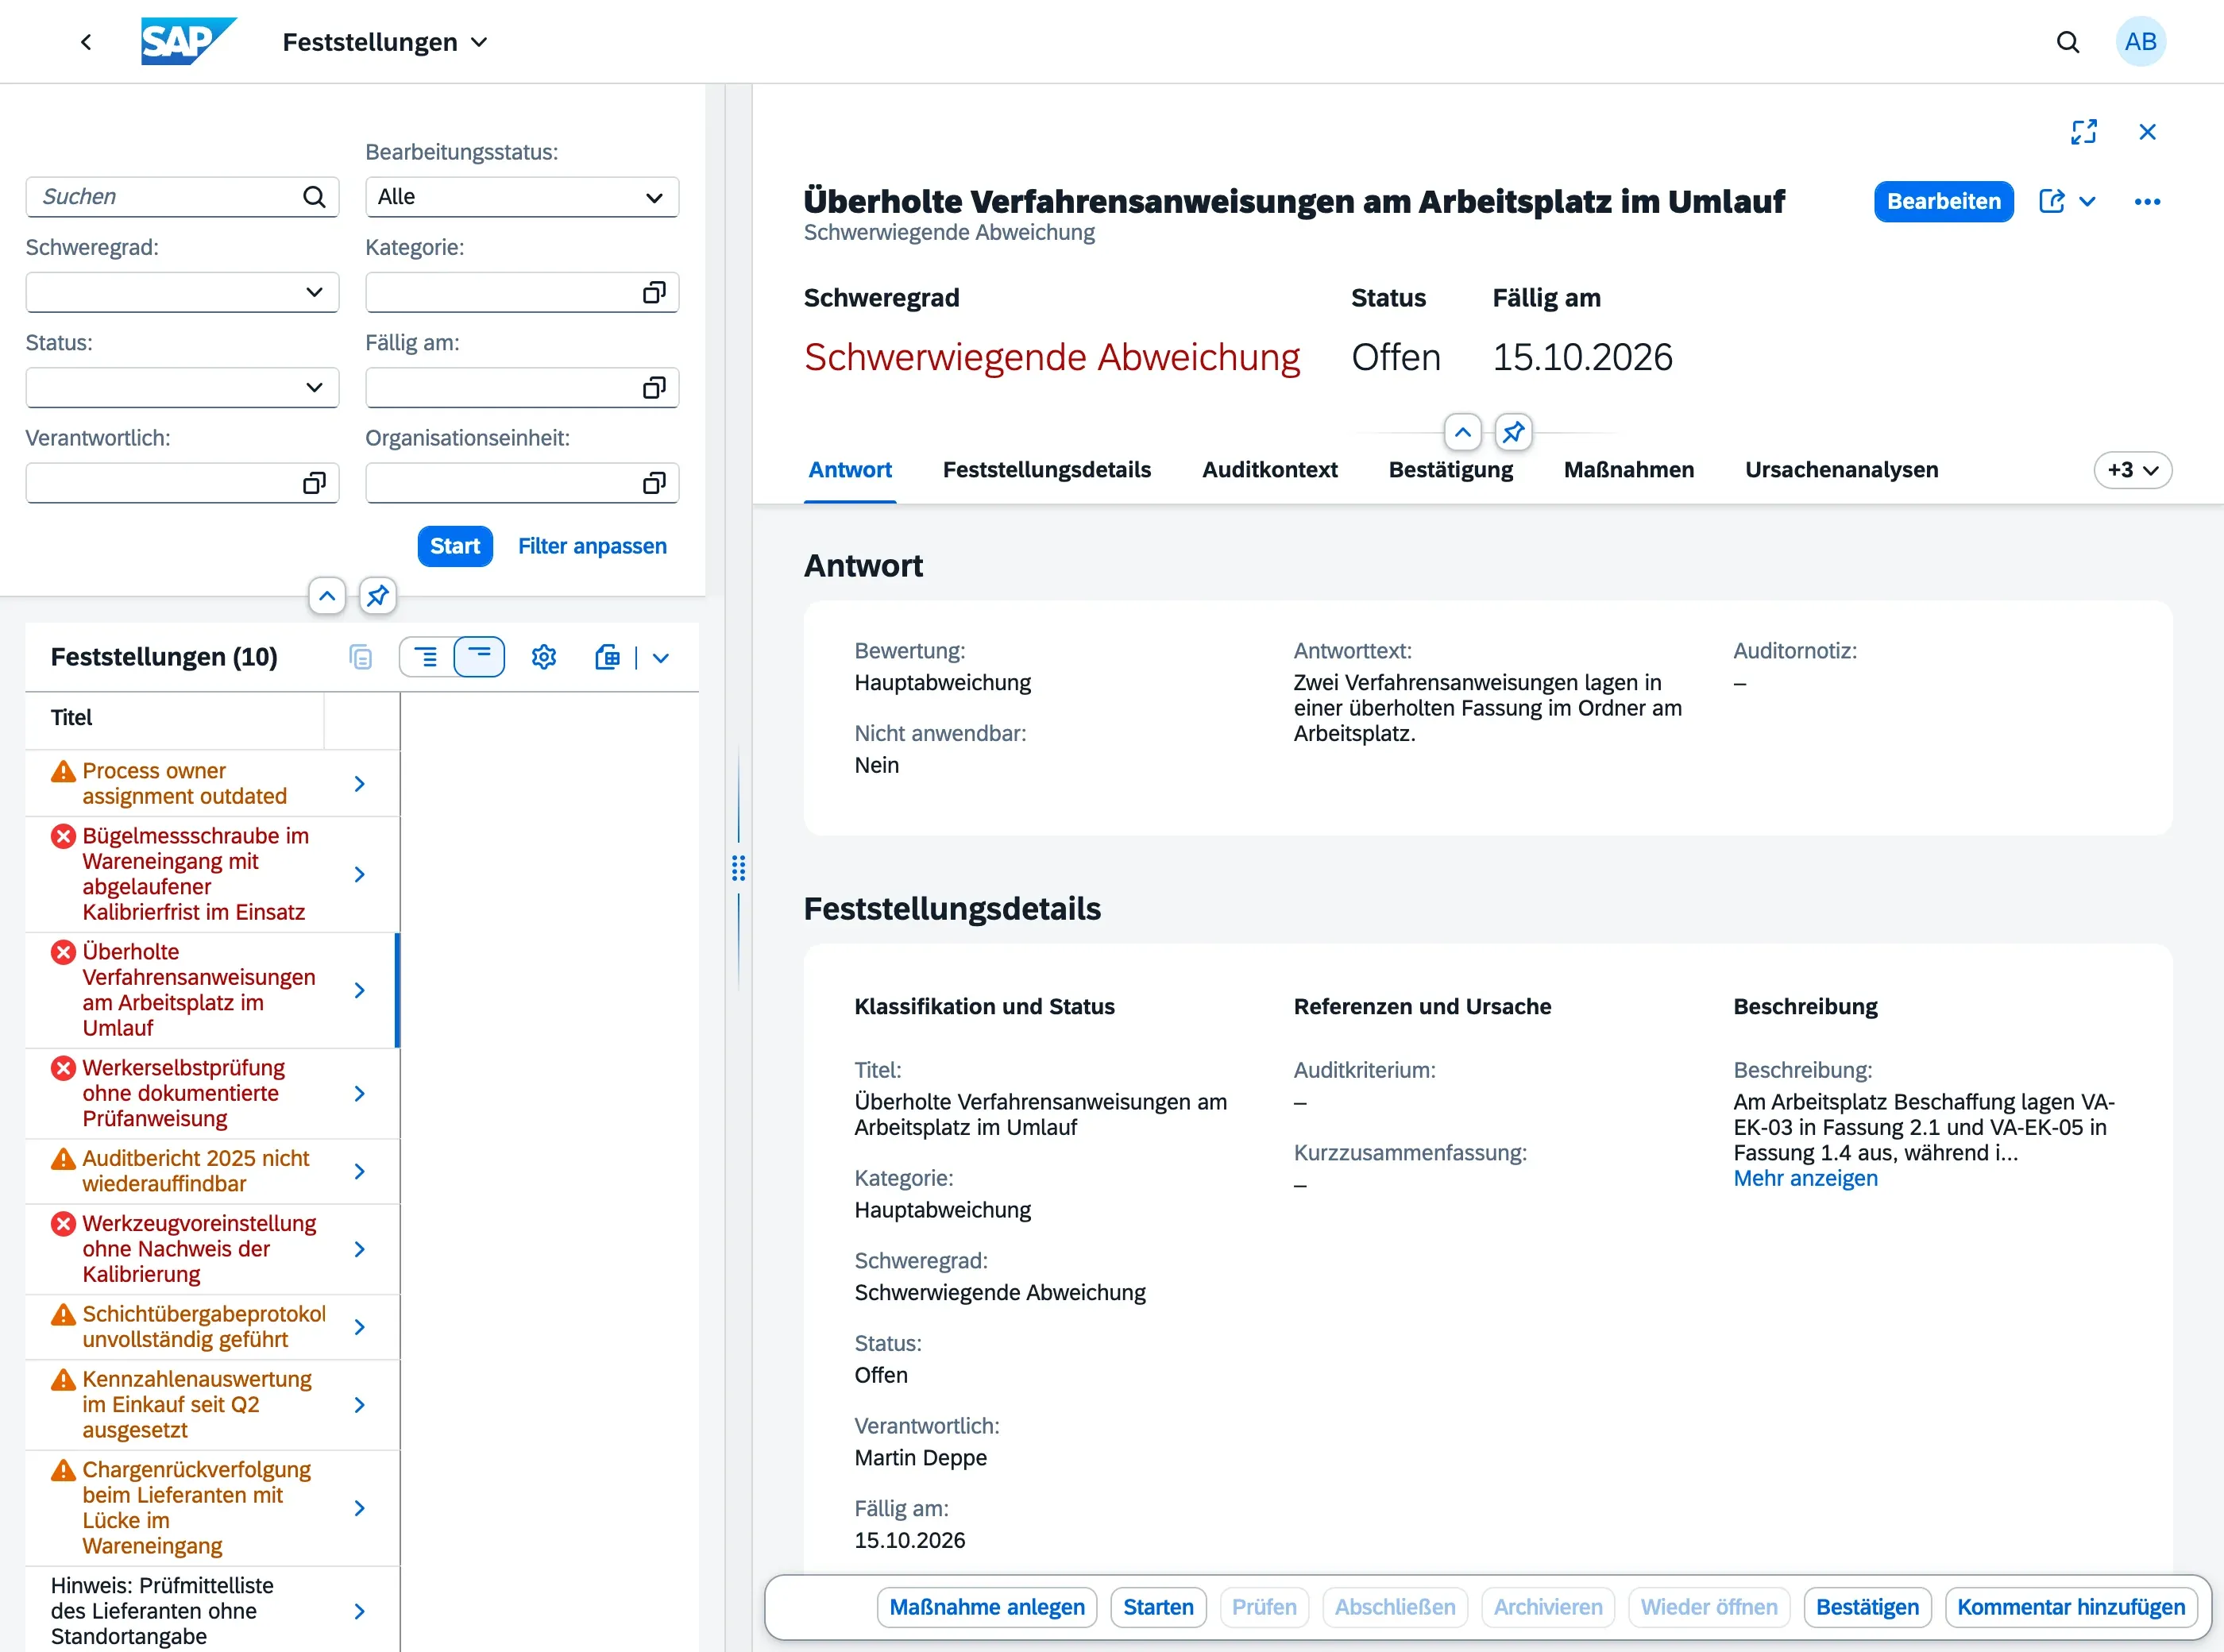Viewport: 2224px width, 1652px height.
Task: Open table settings gear
Action: pos(544,657)
